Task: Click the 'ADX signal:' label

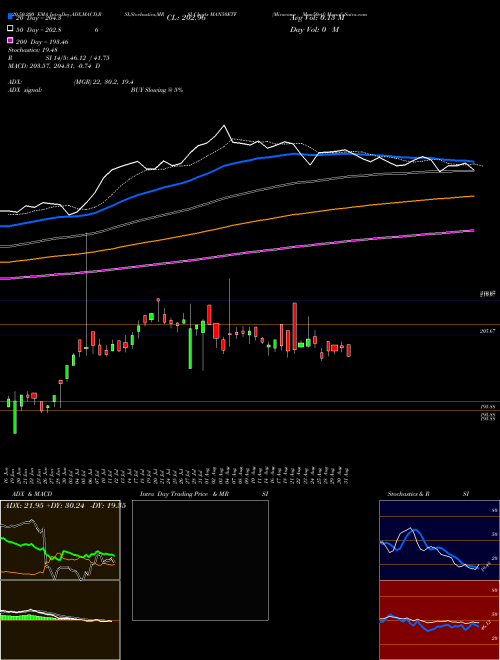Action: click(25, 90)
